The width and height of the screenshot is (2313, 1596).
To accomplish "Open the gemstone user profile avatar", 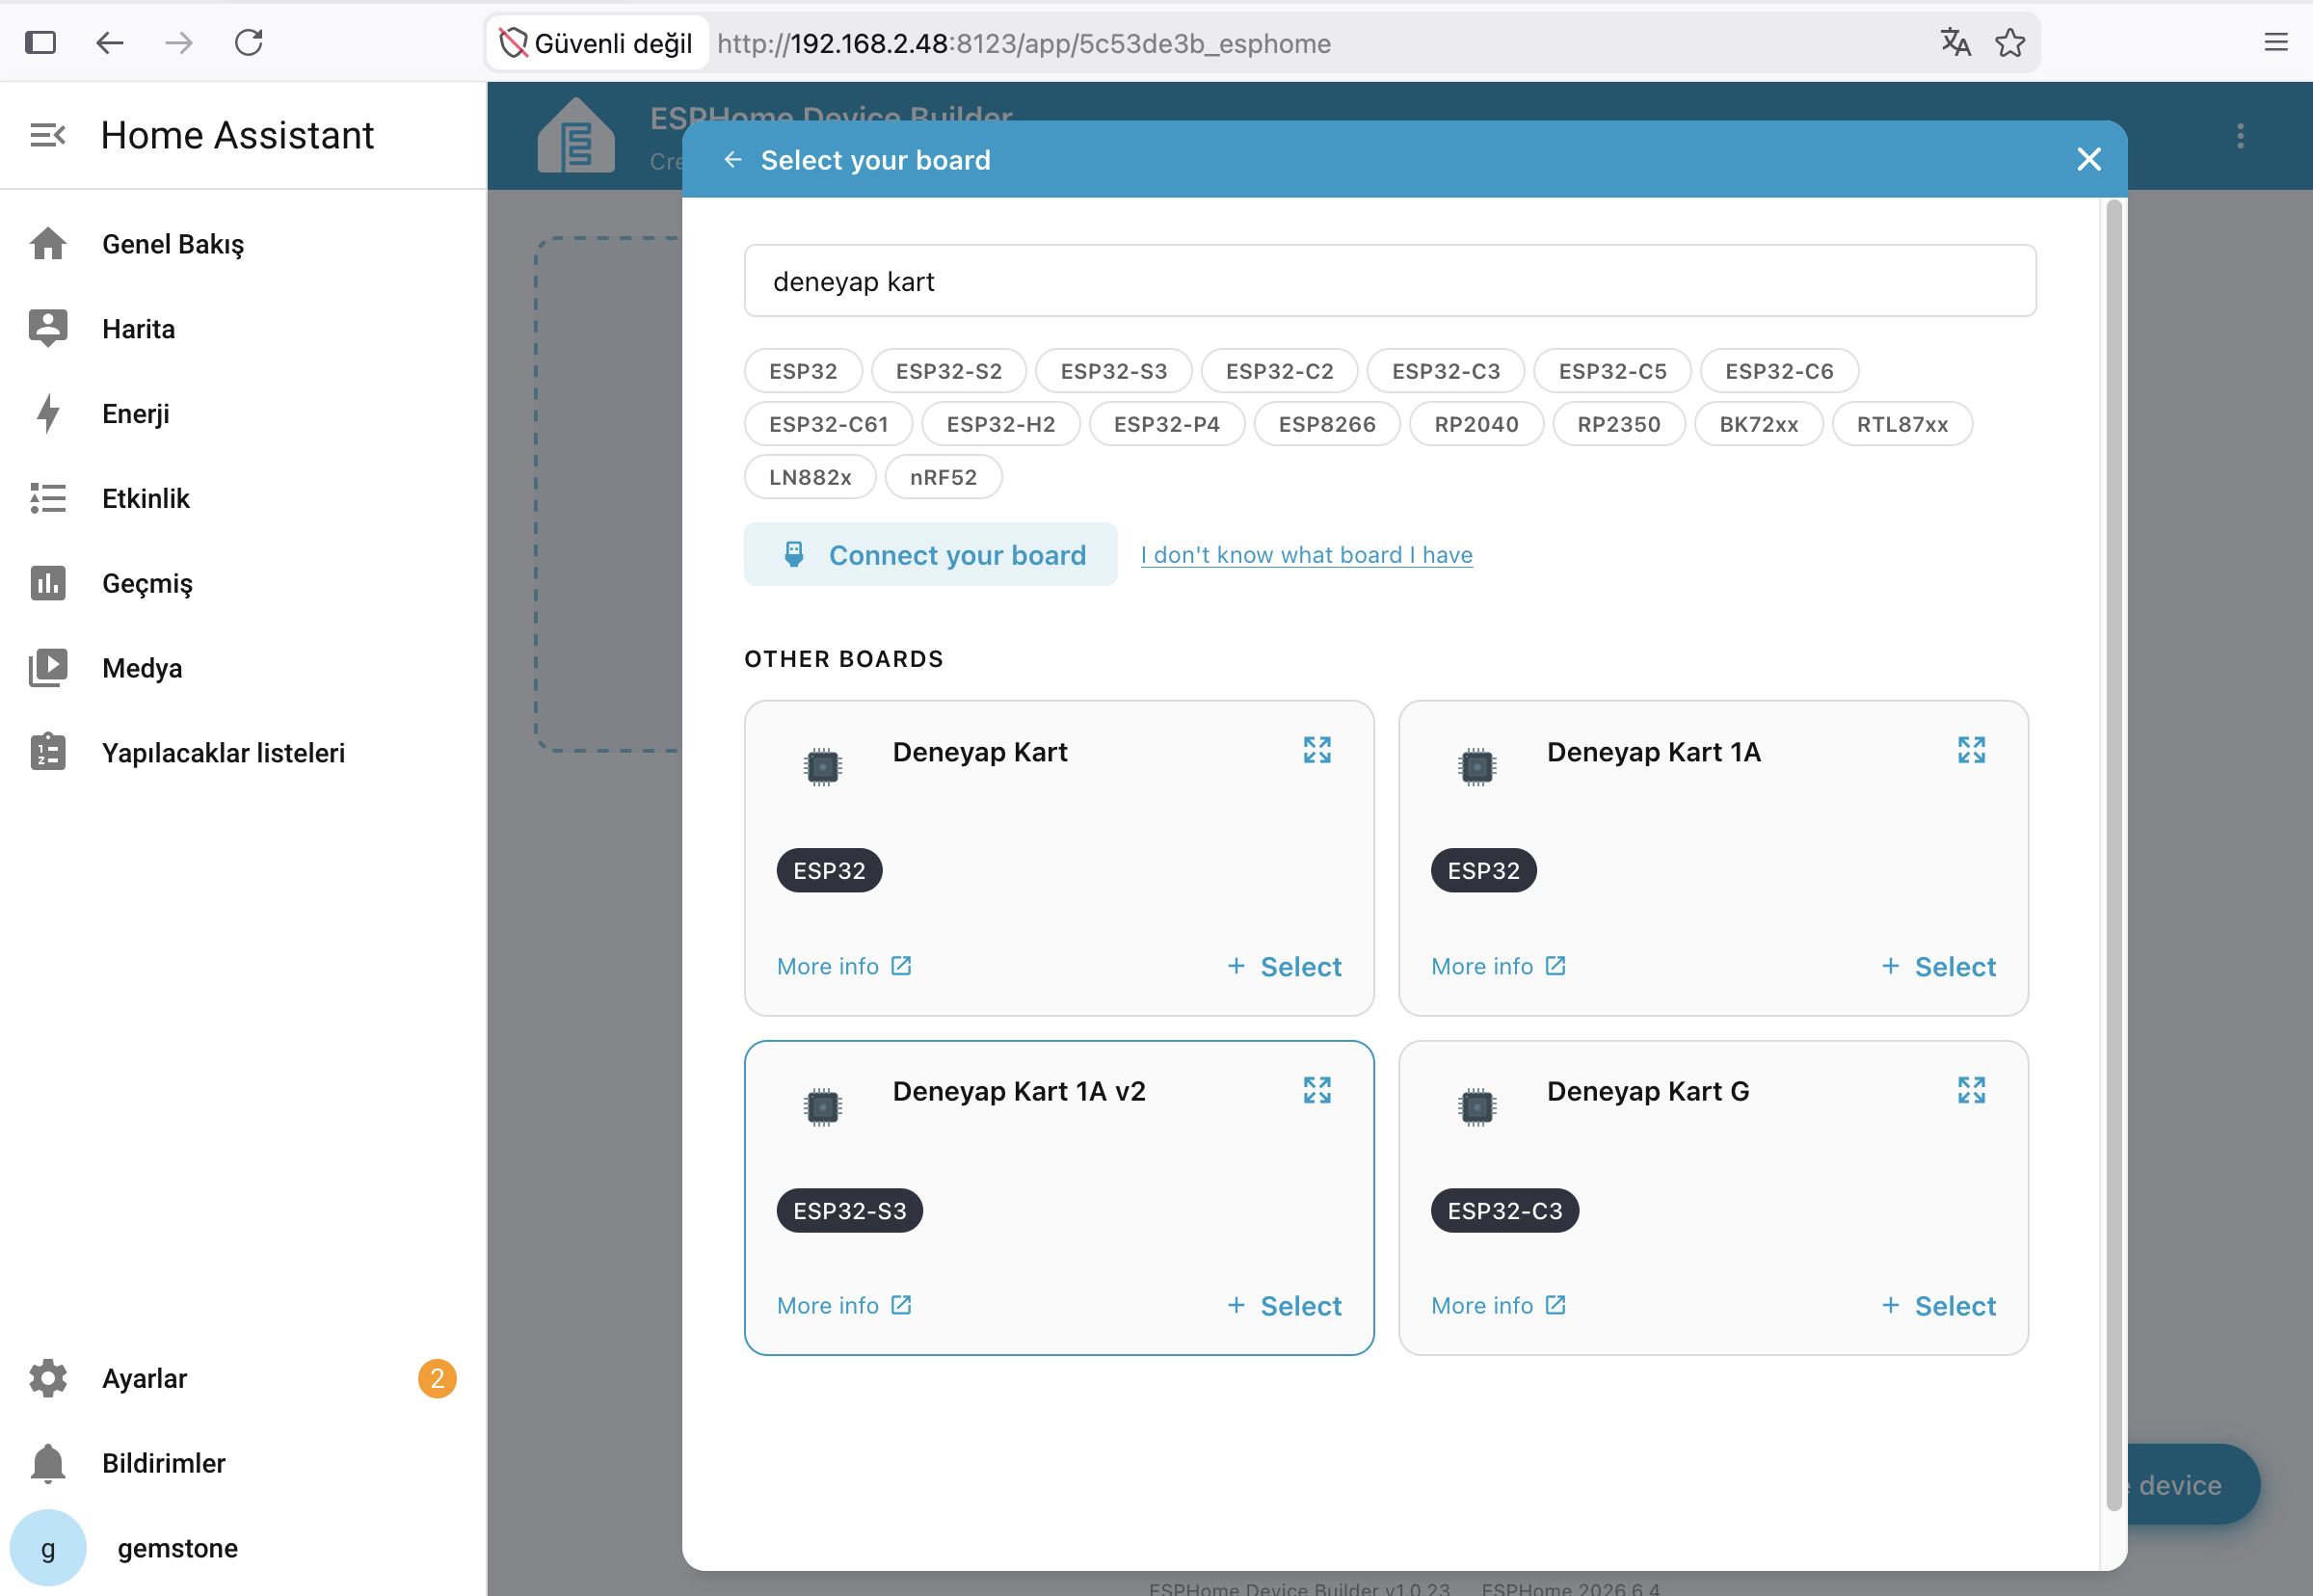I will coord(48,1548).
